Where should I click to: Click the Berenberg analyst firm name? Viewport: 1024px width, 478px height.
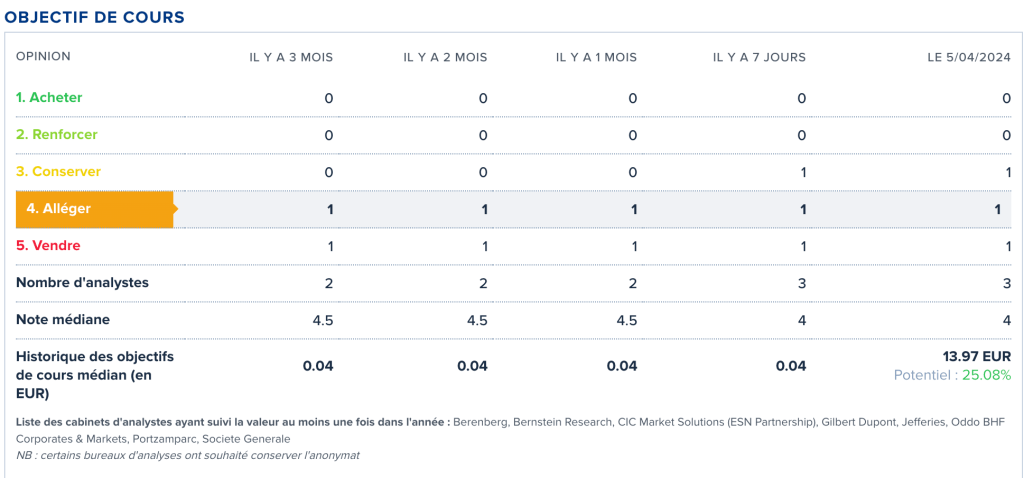coord(480,422)
